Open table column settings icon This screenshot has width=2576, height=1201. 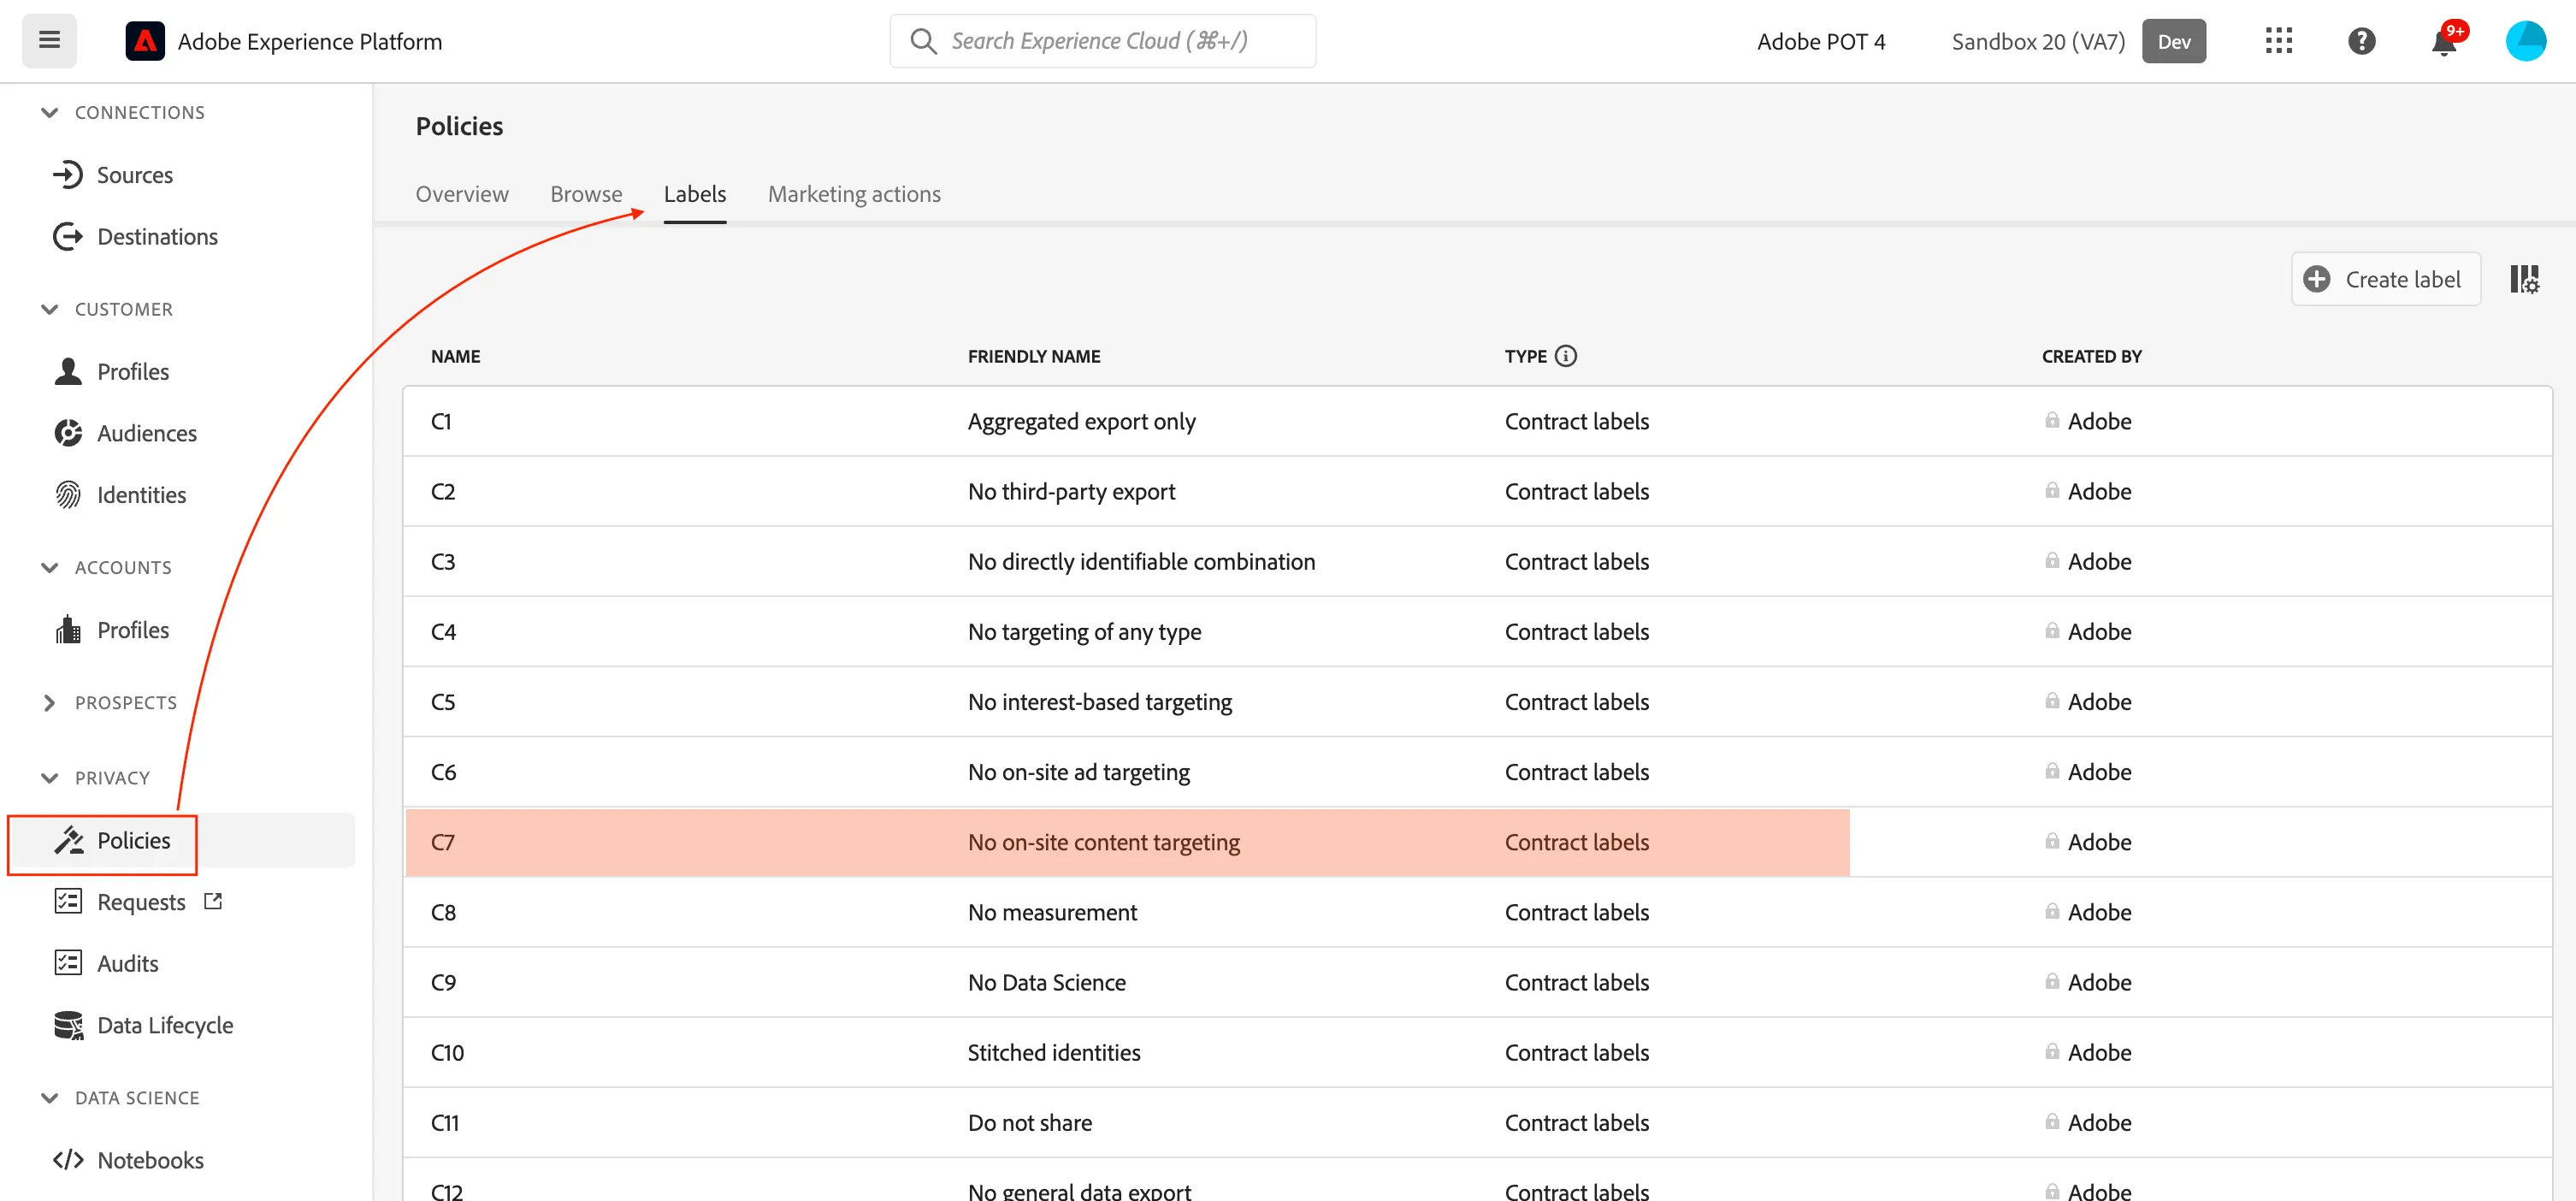[x=2523, y=279]
